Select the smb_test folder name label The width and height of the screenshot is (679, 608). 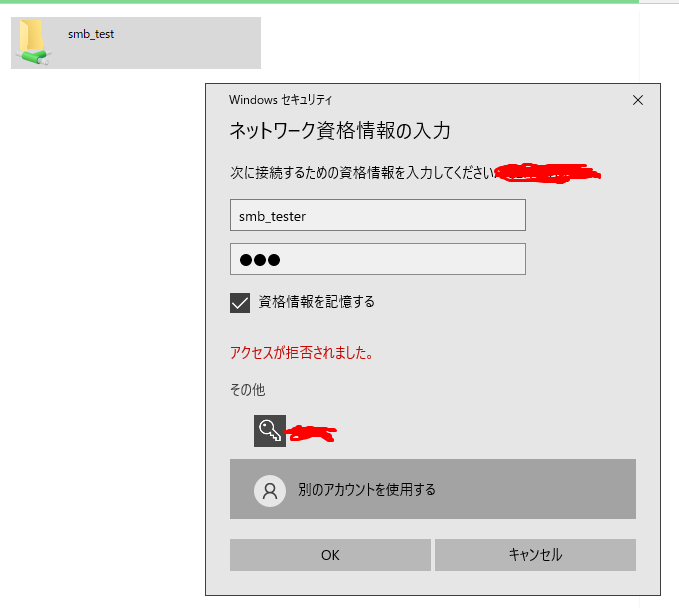point(91,34)
